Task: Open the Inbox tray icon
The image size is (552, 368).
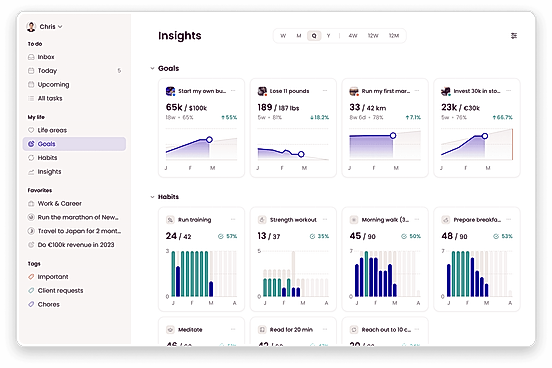Action: (31, 57)
